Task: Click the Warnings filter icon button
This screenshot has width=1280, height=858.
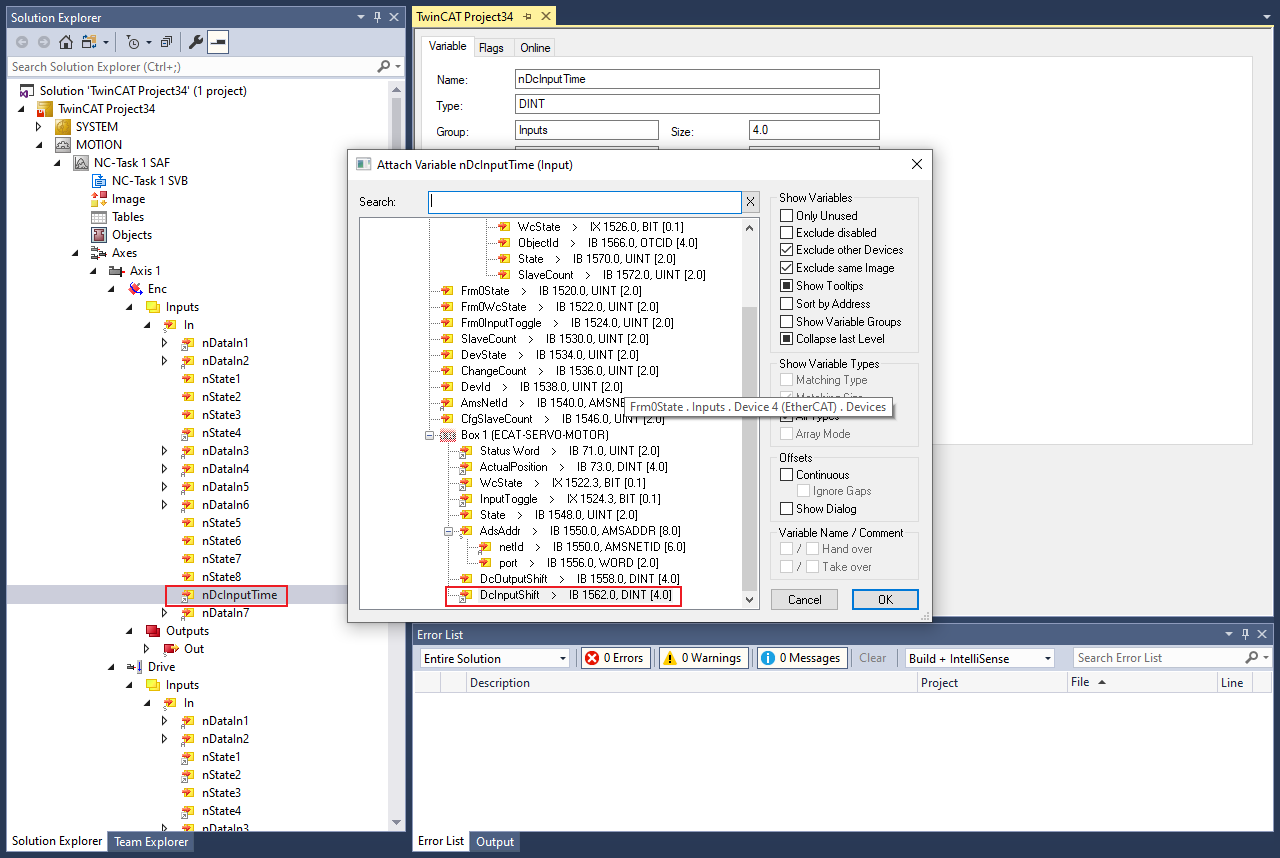Action: (x=703, y=658)
